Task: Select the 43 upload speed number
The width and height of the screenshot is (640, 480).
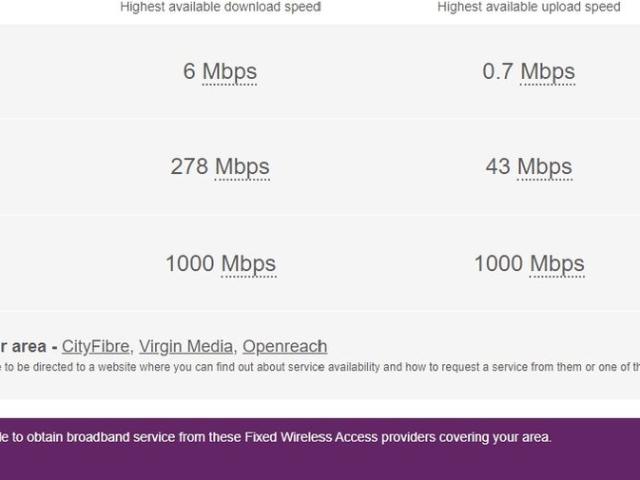Action: (498, 167)
